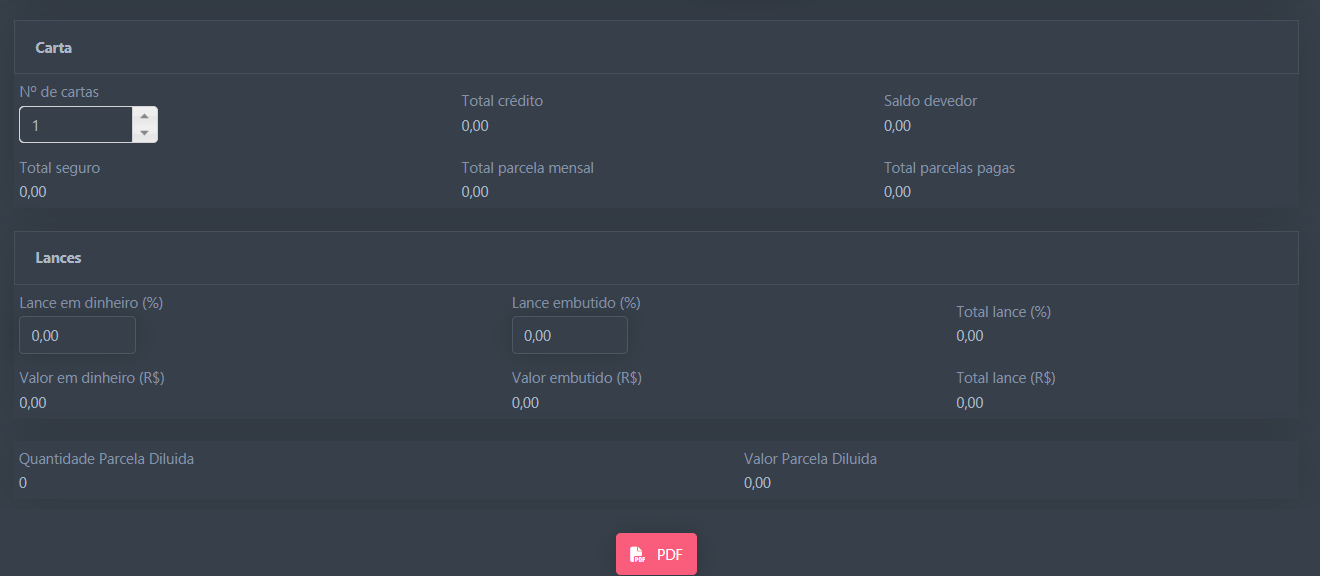Click the Saldo devedor label
1320x576 pixels.
pyautogui.click(x=930, y=101)
